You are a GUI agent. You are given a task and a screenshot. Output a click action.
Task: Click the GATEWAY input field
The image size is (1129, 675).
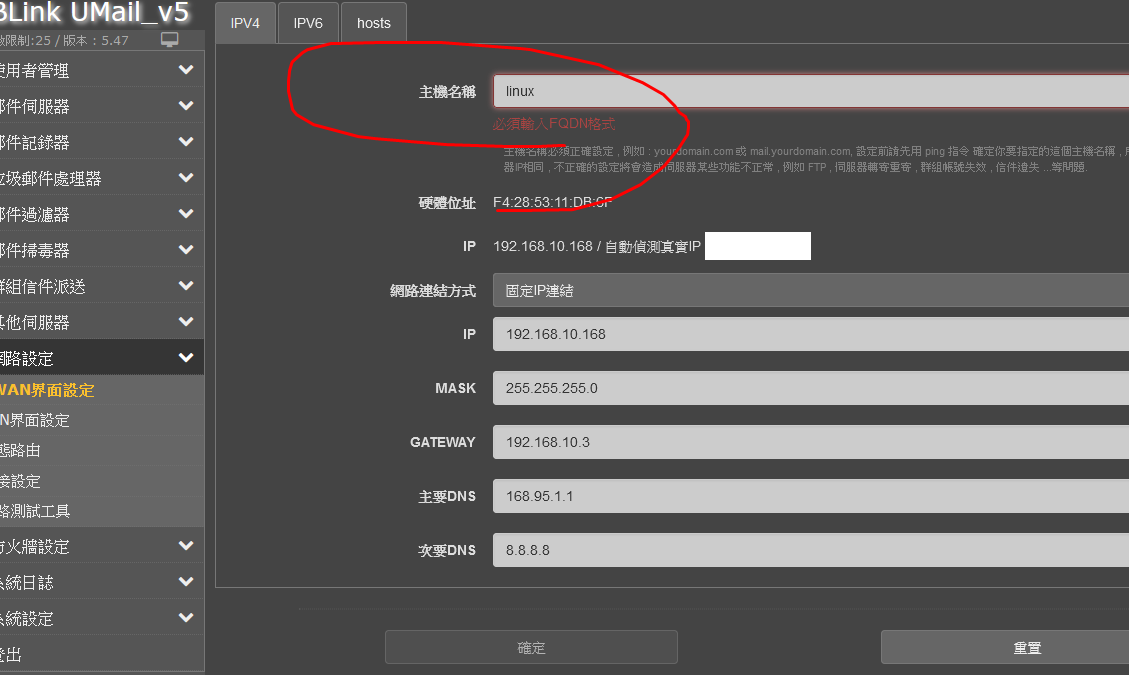point(810,442)
